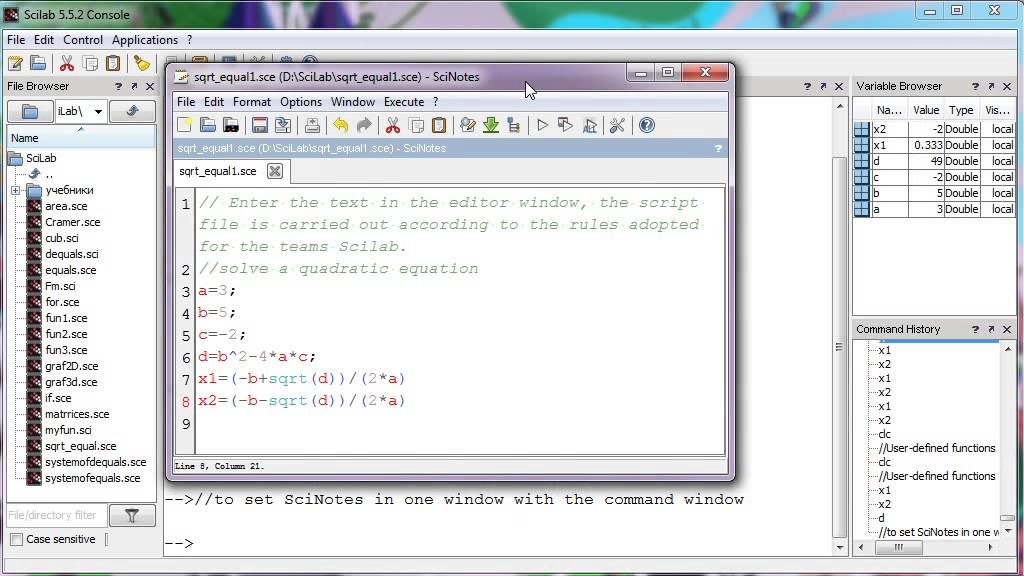
Task: Open SciNotes preferences tools icon
Action: point(617,125)
